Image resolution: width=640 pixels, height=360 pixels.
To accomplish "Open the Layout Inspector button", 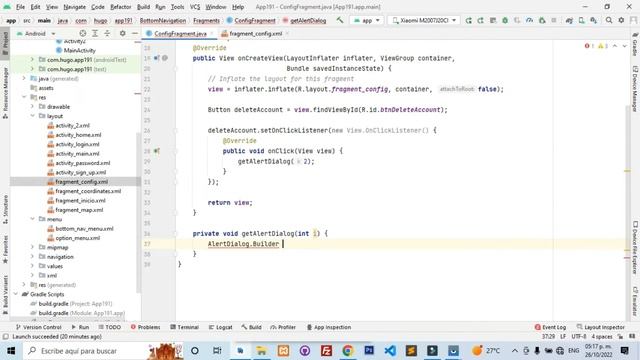I will [x=600, y=327].
